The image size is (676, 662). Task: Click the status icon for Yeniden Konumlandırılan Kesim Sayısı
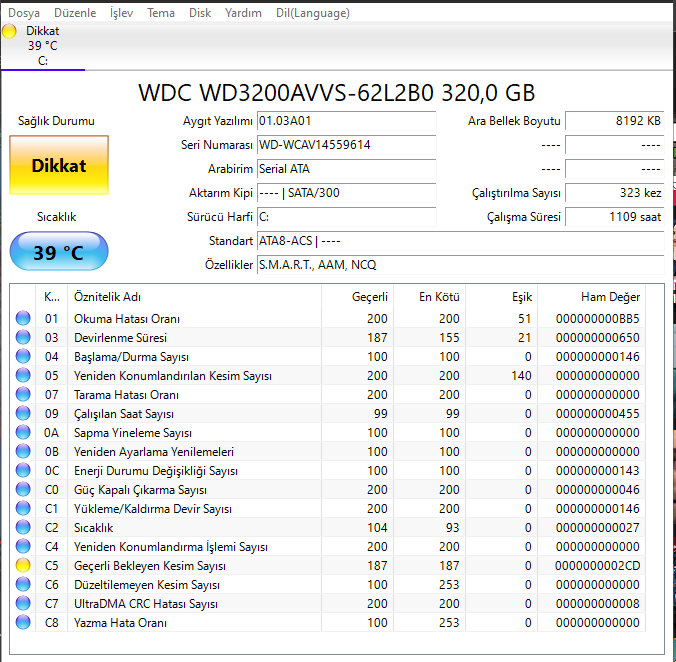pos(23,375)
